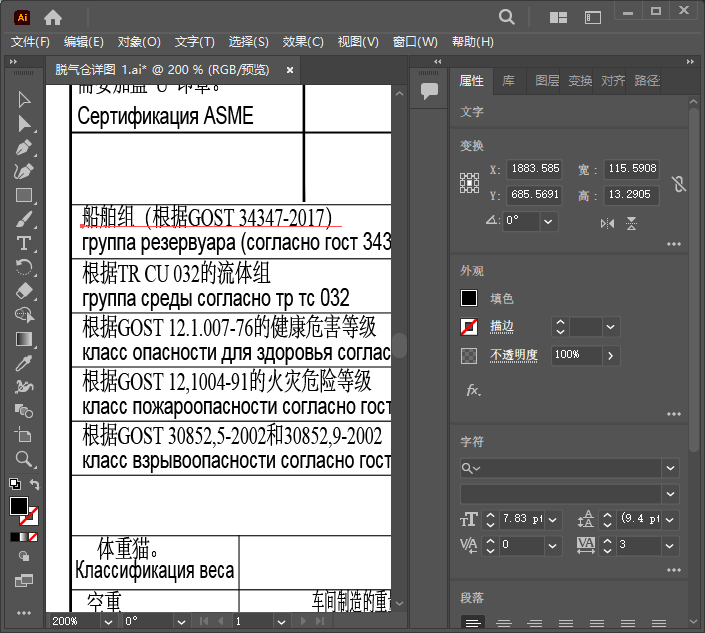The height and width of the screenshot is (633, 705).
Task: Toggle constrain width and height proportions link
Action: pos(679,183)
